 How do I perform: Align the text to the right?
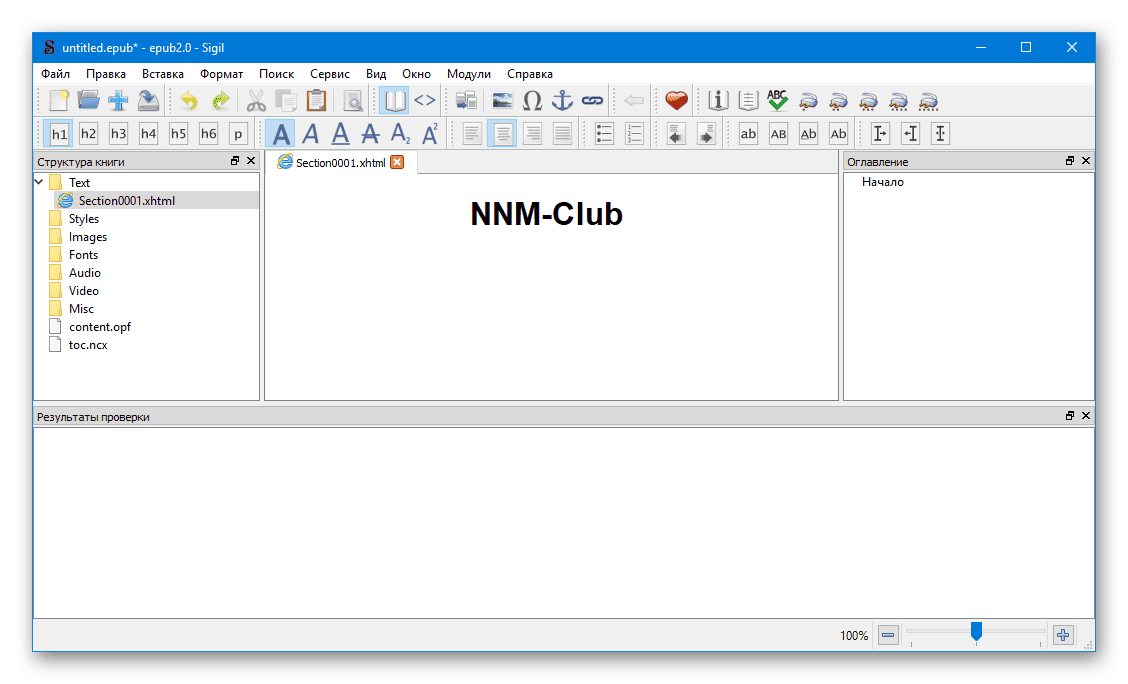pos(532,134)
